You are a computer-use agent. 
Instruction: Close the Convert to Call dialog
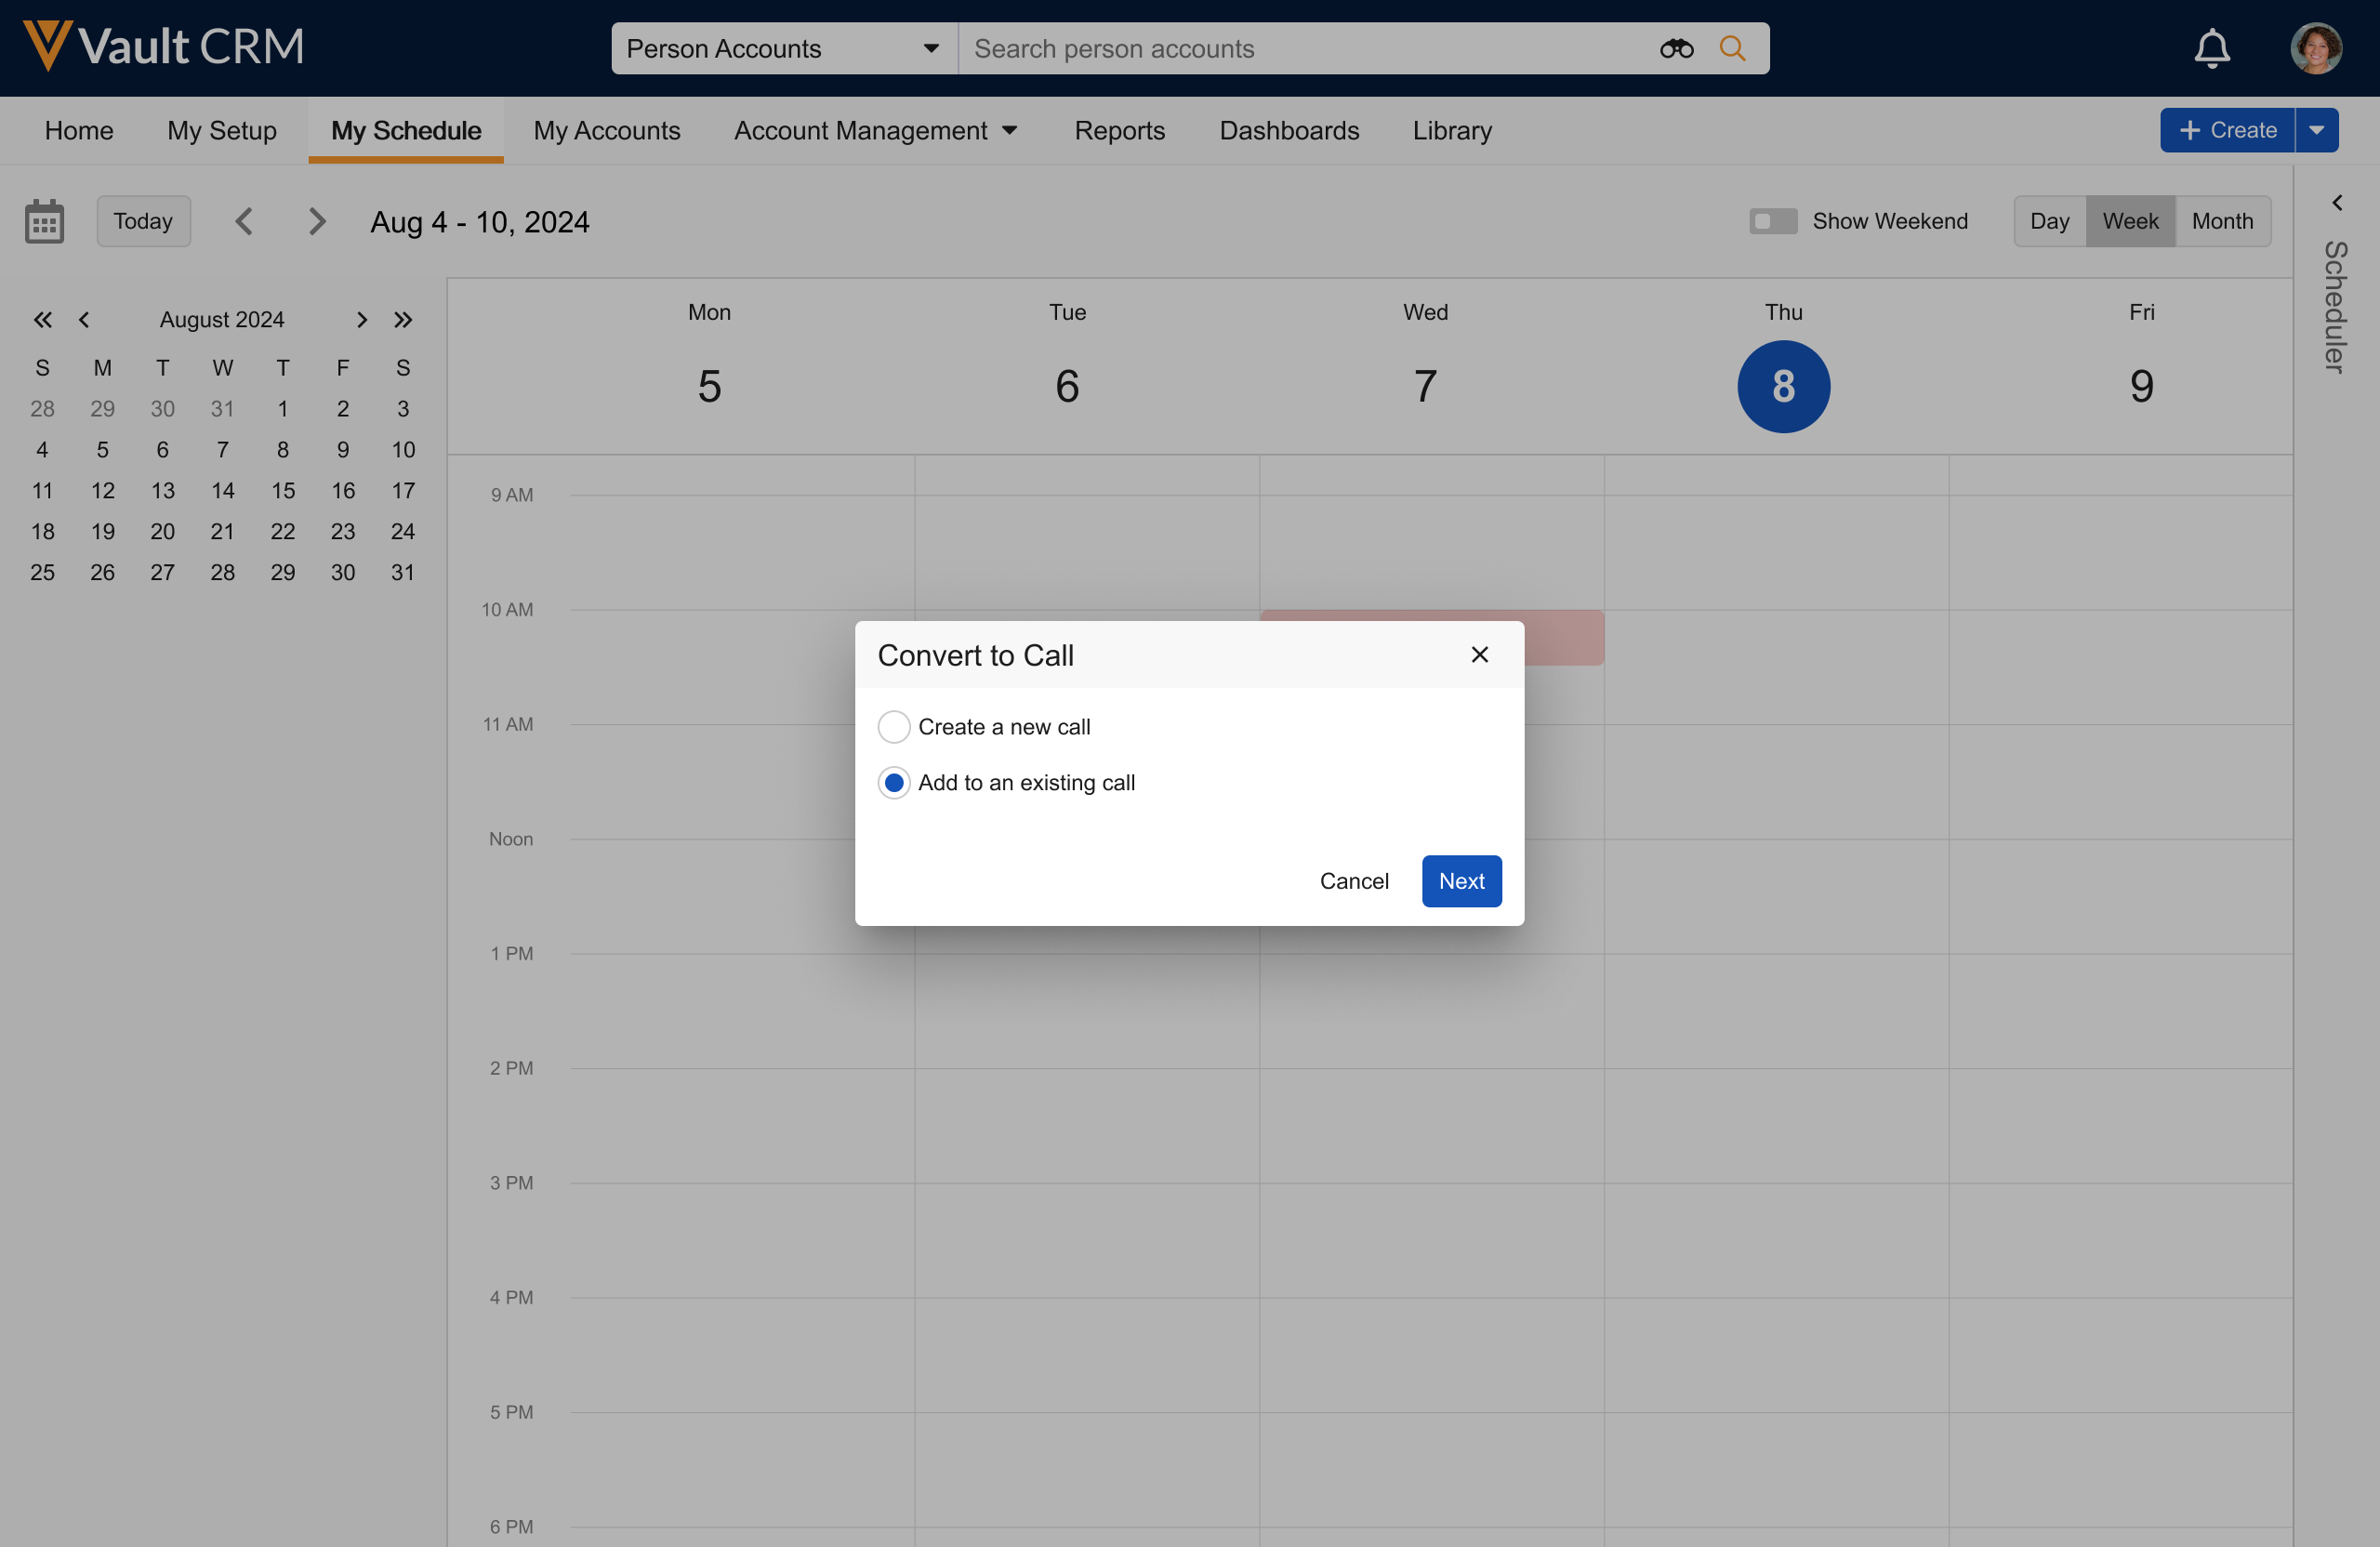coord(1479,654)
